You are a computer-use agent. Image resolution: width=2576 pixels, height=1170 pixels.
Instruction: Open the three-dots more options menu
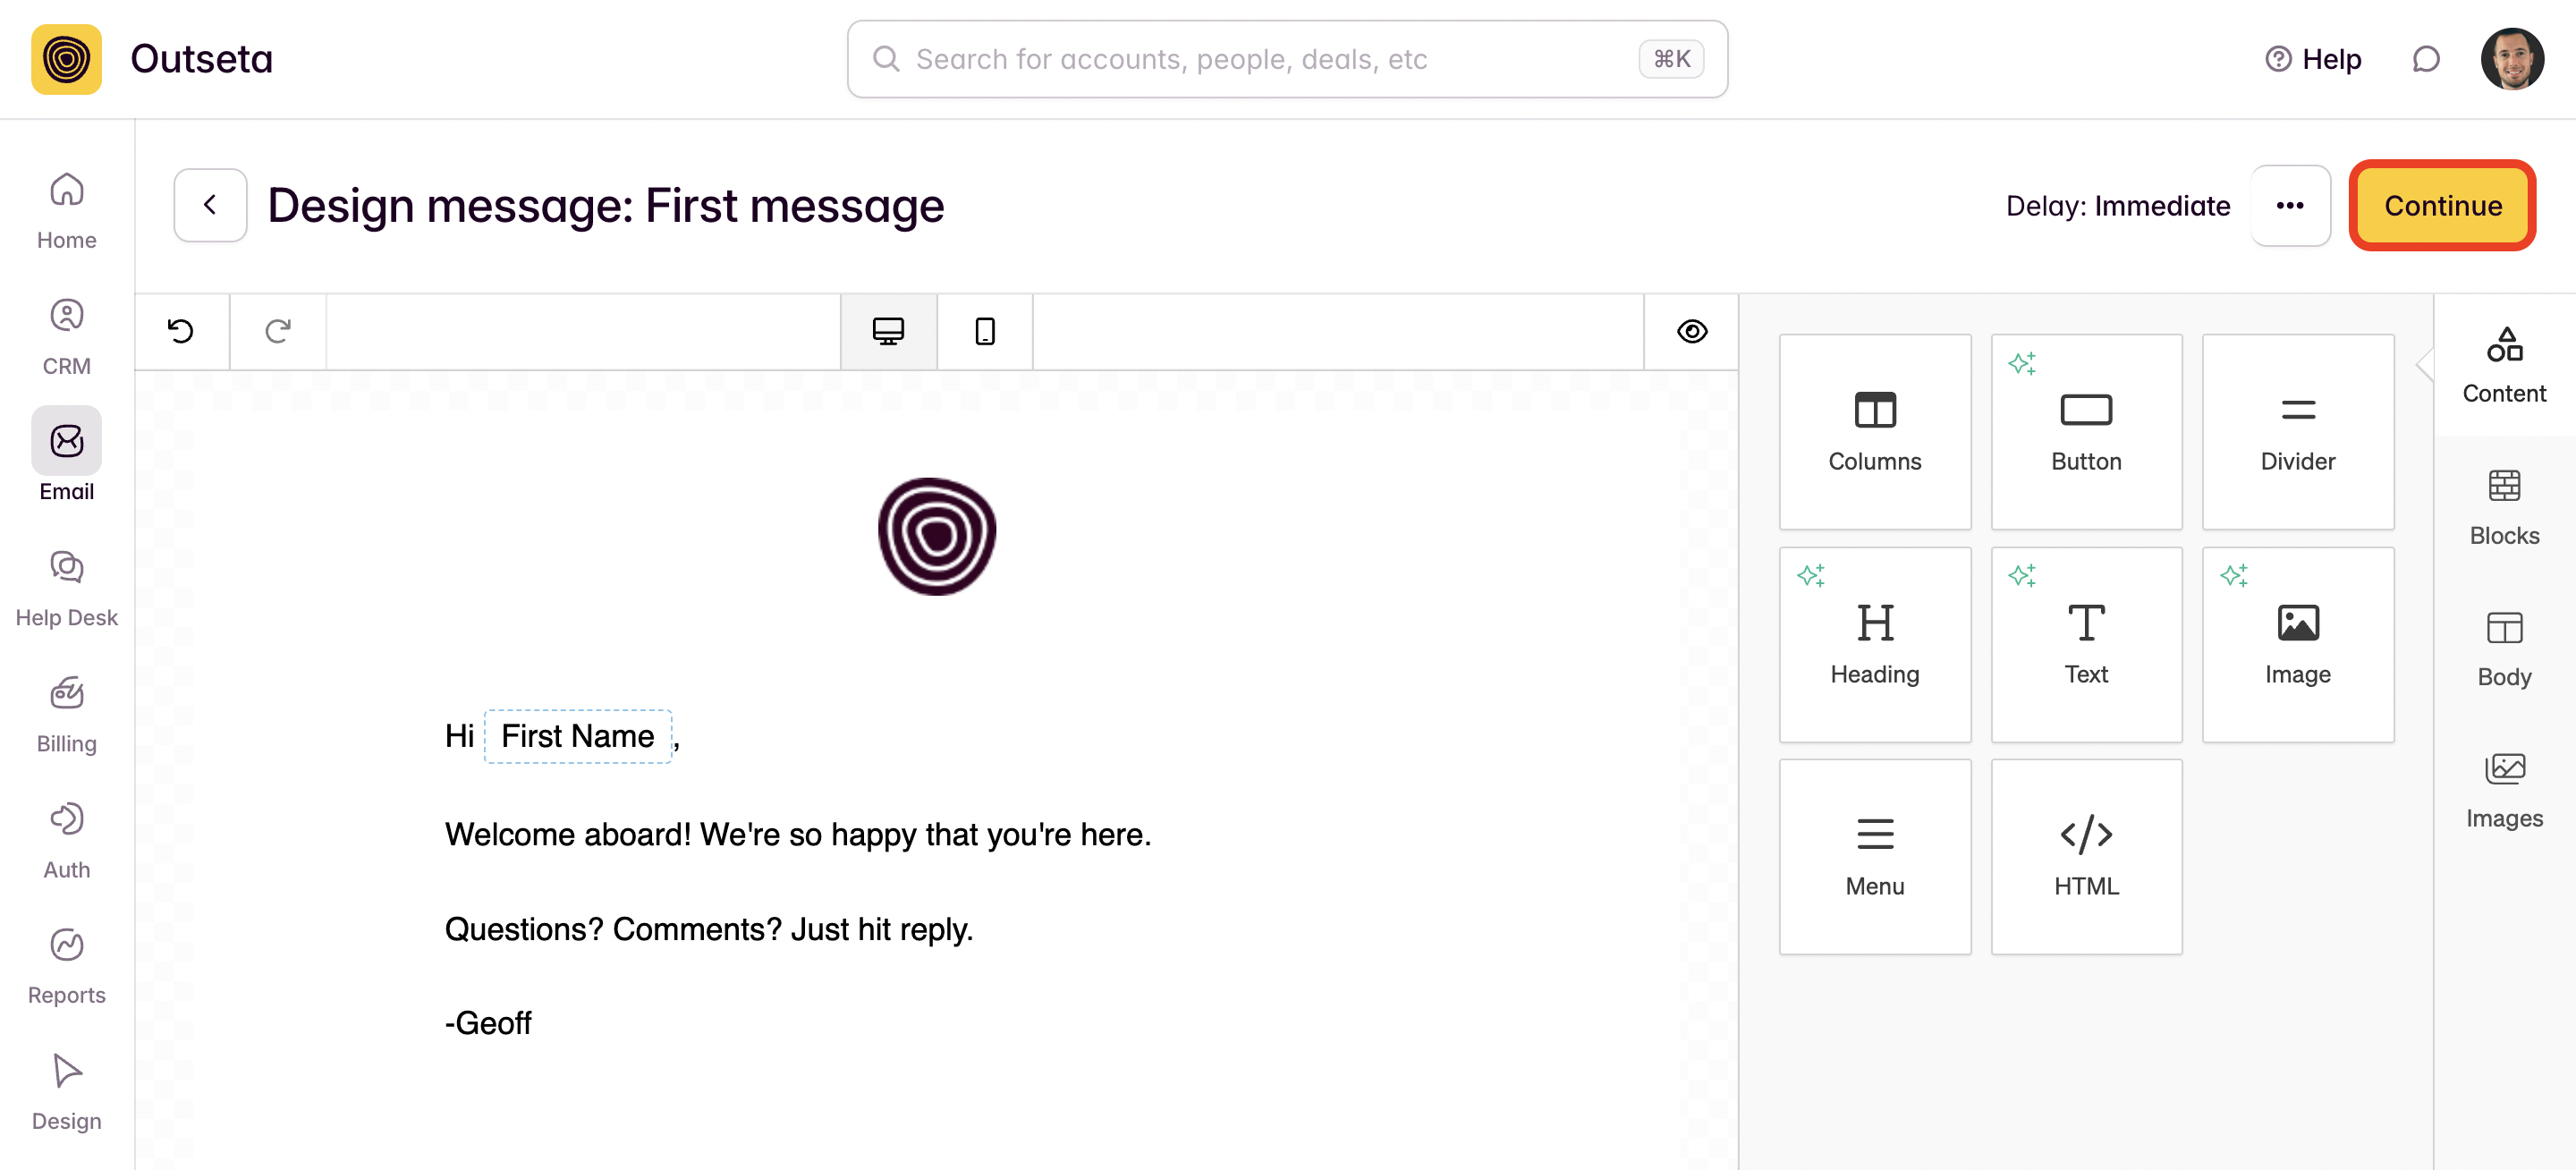click(x=2290, y=206)
